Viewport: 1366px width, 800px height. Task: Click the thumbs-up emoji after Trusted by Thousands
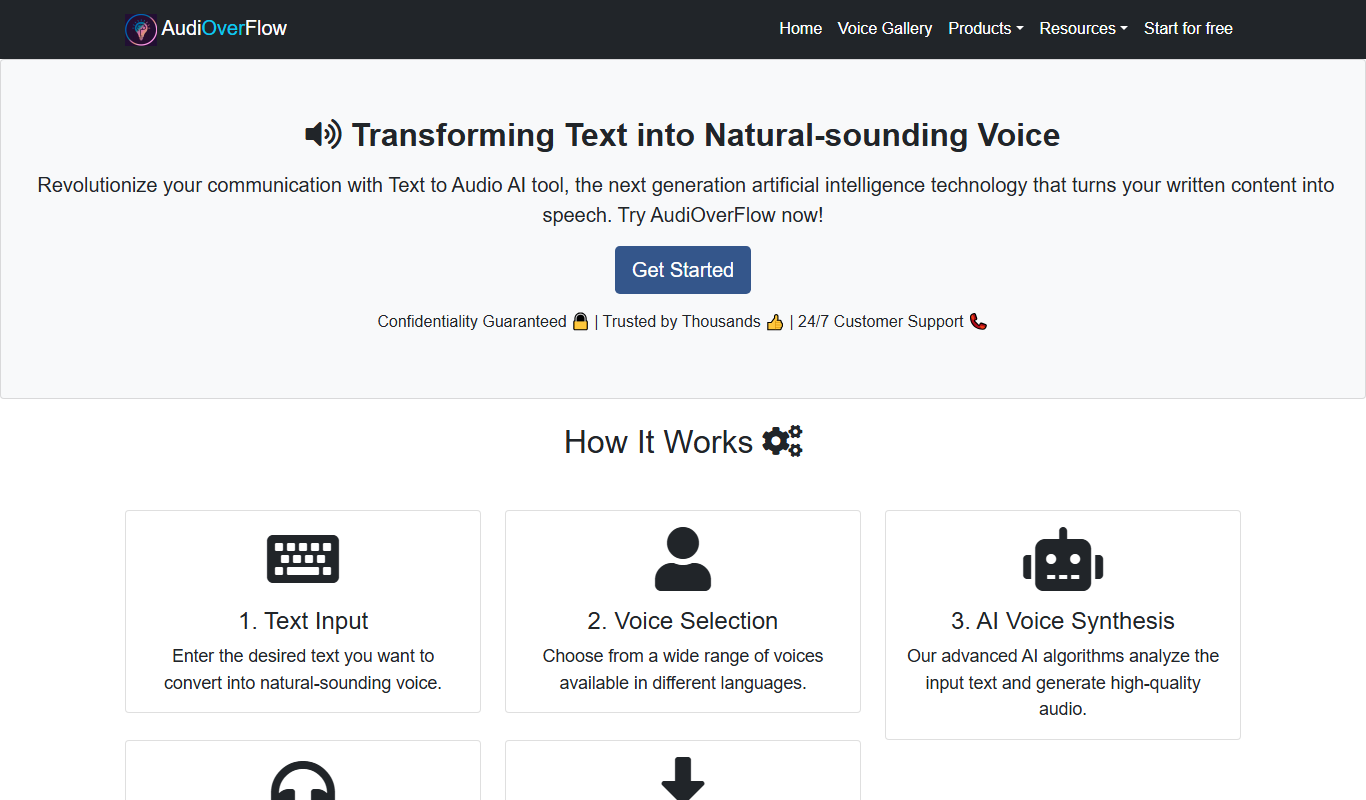pyautogui.click(x=775, y=321)
